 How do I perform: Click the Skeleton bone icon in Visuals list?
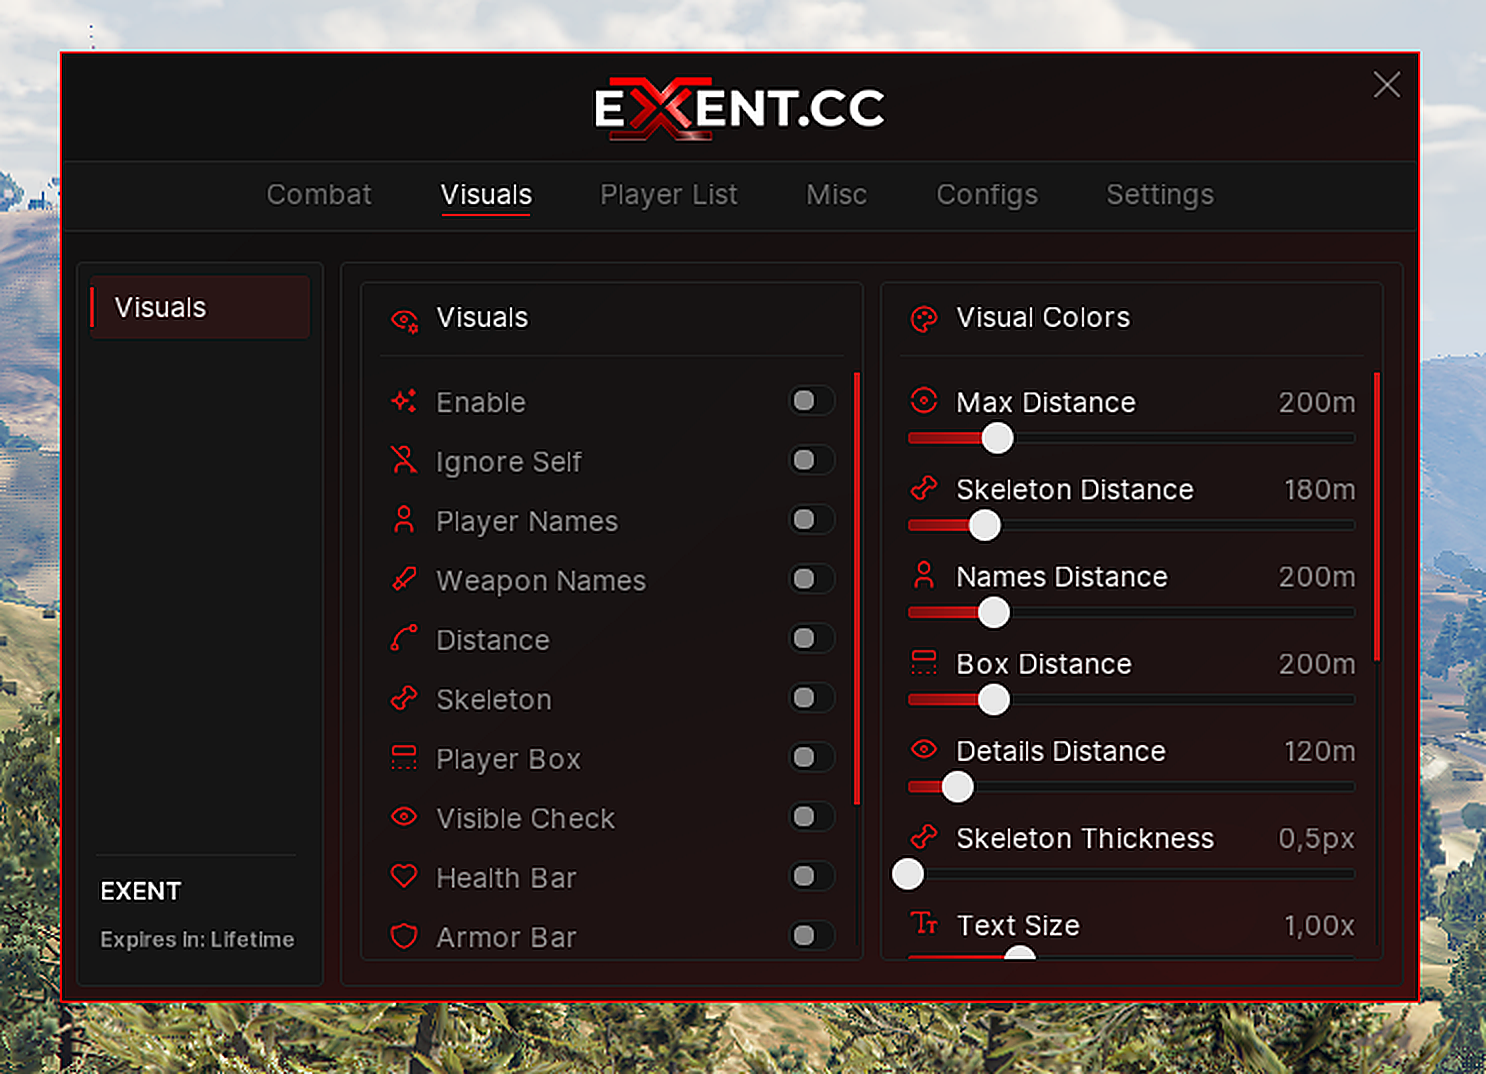point(403,698)
